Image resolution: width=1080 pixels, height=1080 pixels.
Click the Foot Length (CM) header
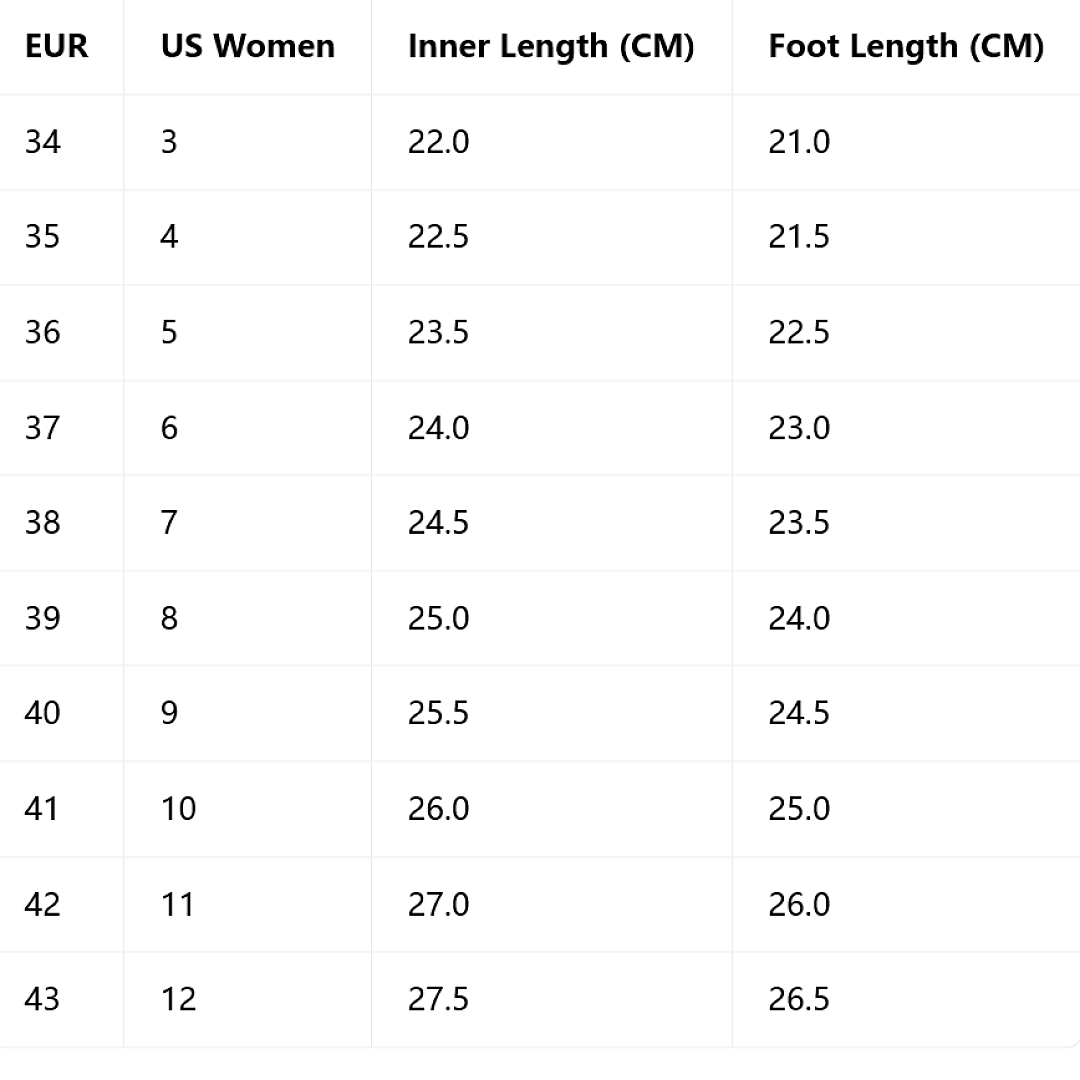click(x=906, y=47)
